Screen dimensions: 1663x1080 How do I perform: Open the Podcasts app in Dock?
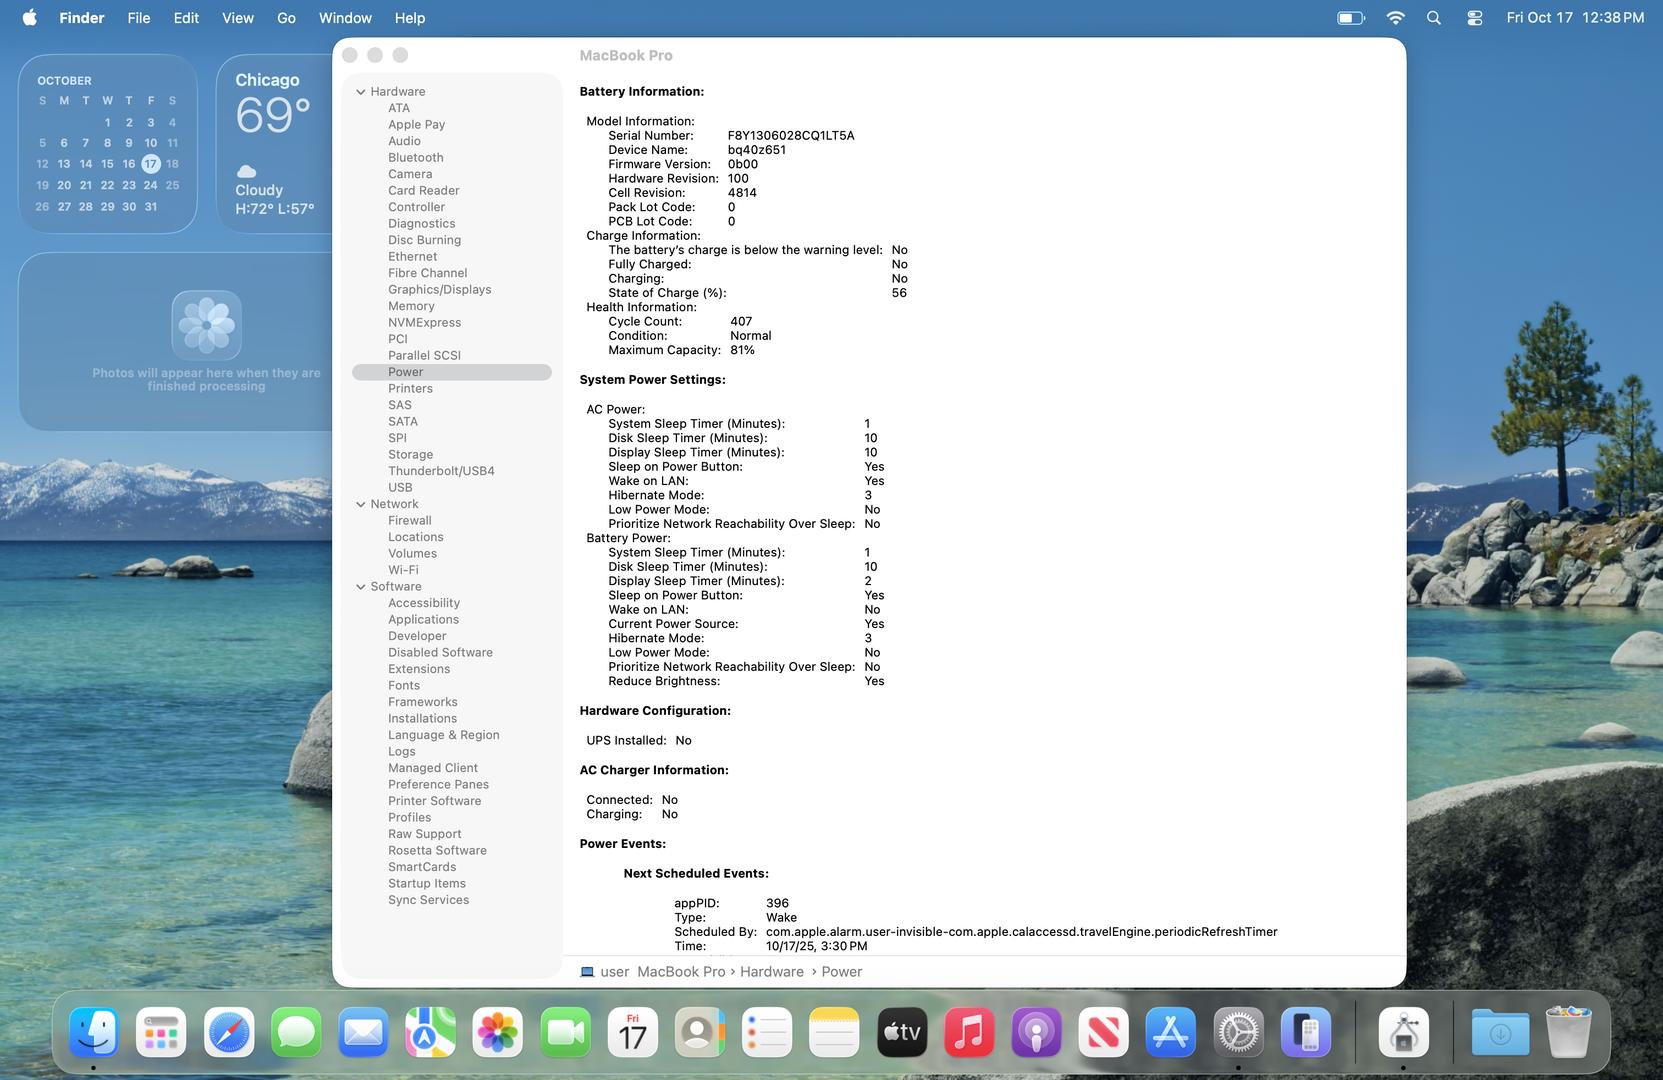1036,1033
